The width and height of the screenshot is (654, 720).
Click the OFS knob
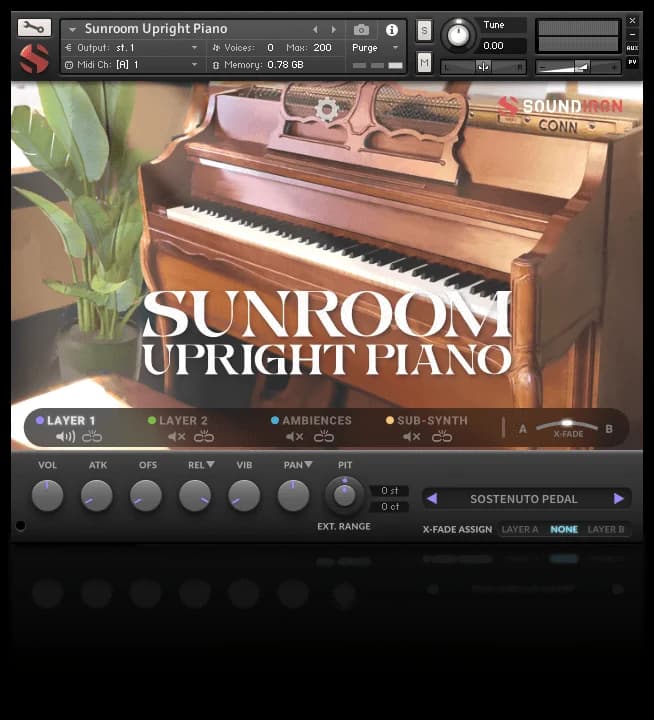146,495
